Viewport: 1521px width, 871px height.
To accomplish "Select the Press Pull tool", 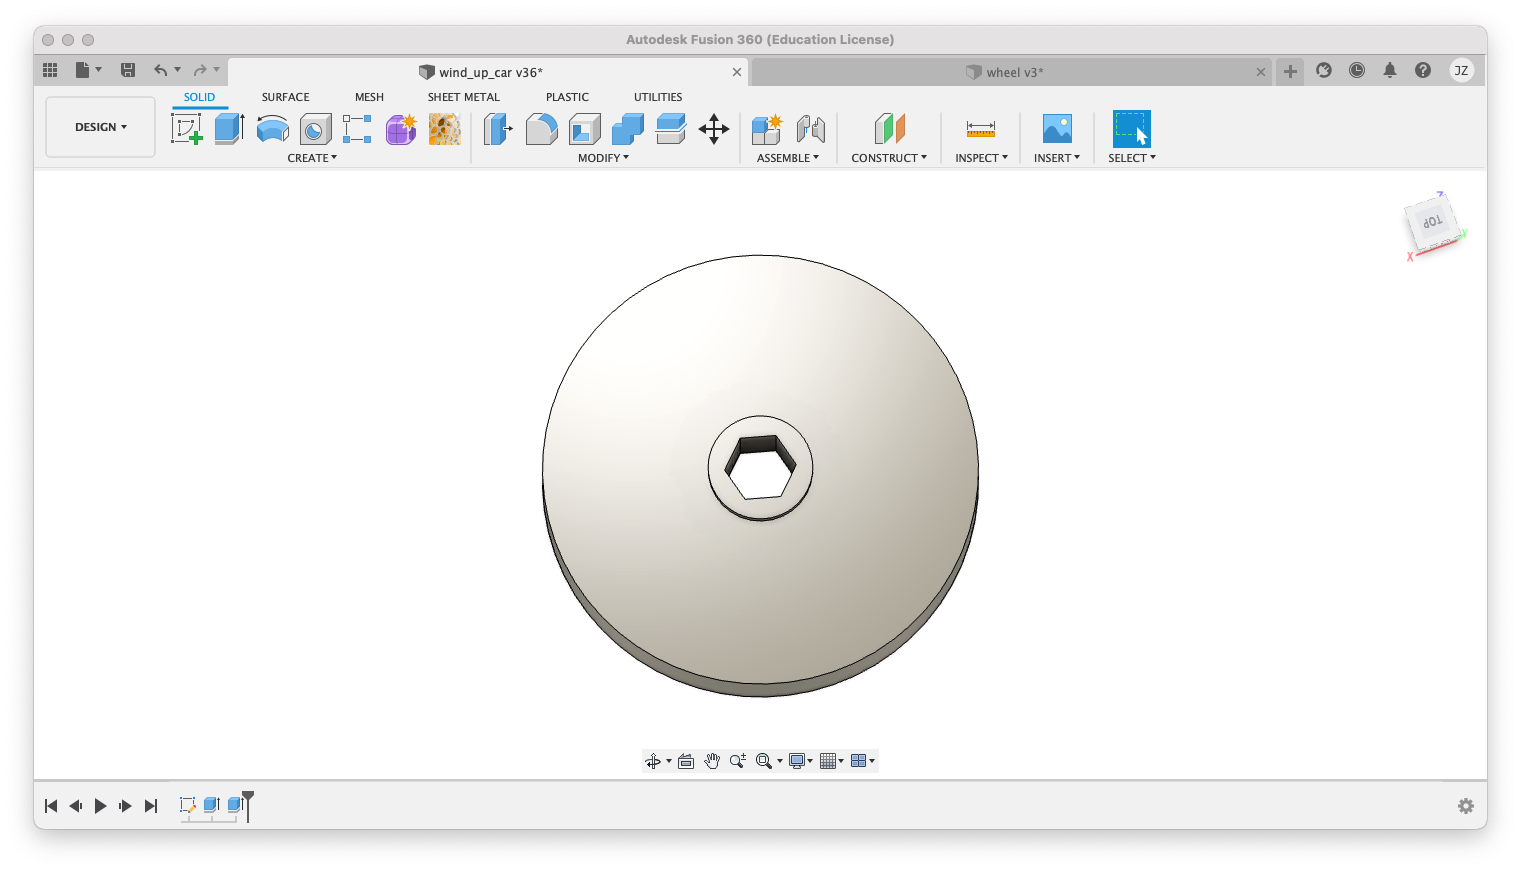I will tap(498, 129).
